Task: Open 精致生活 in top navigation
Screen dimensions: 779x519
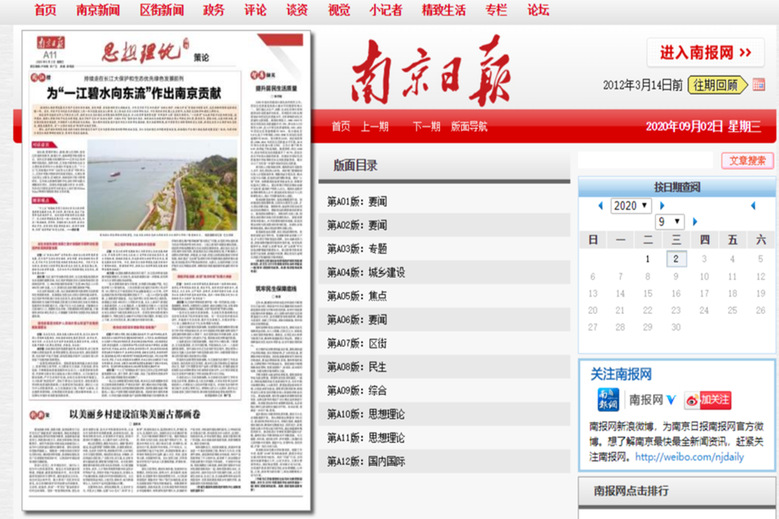Action: click(444, 9)
